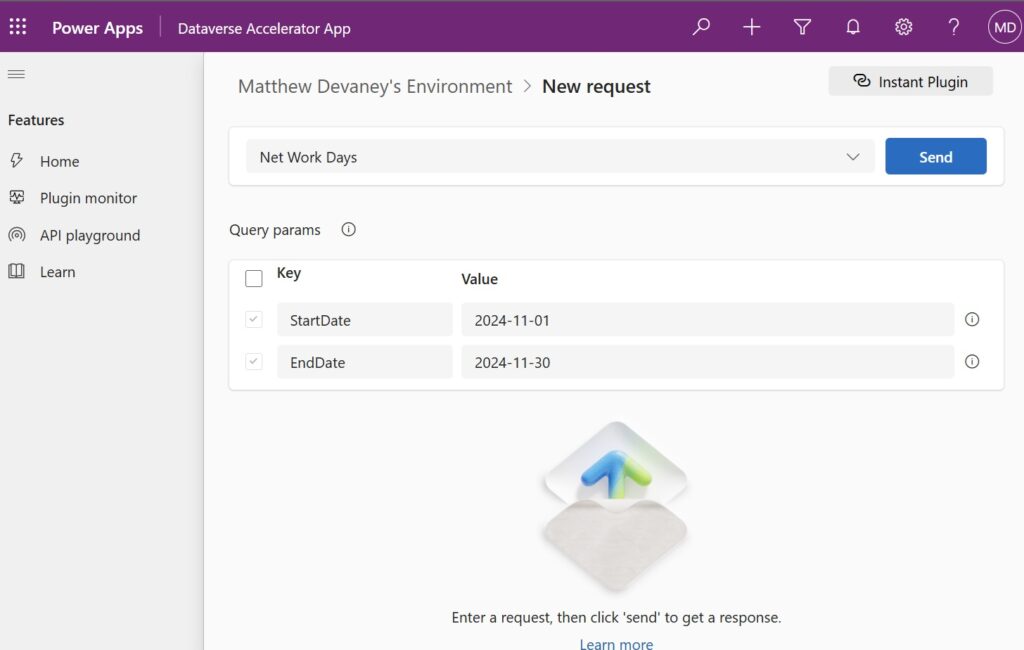
Task: Open the app launcher waffle icon
Action: pyautogui.click(x=18, y=27)
